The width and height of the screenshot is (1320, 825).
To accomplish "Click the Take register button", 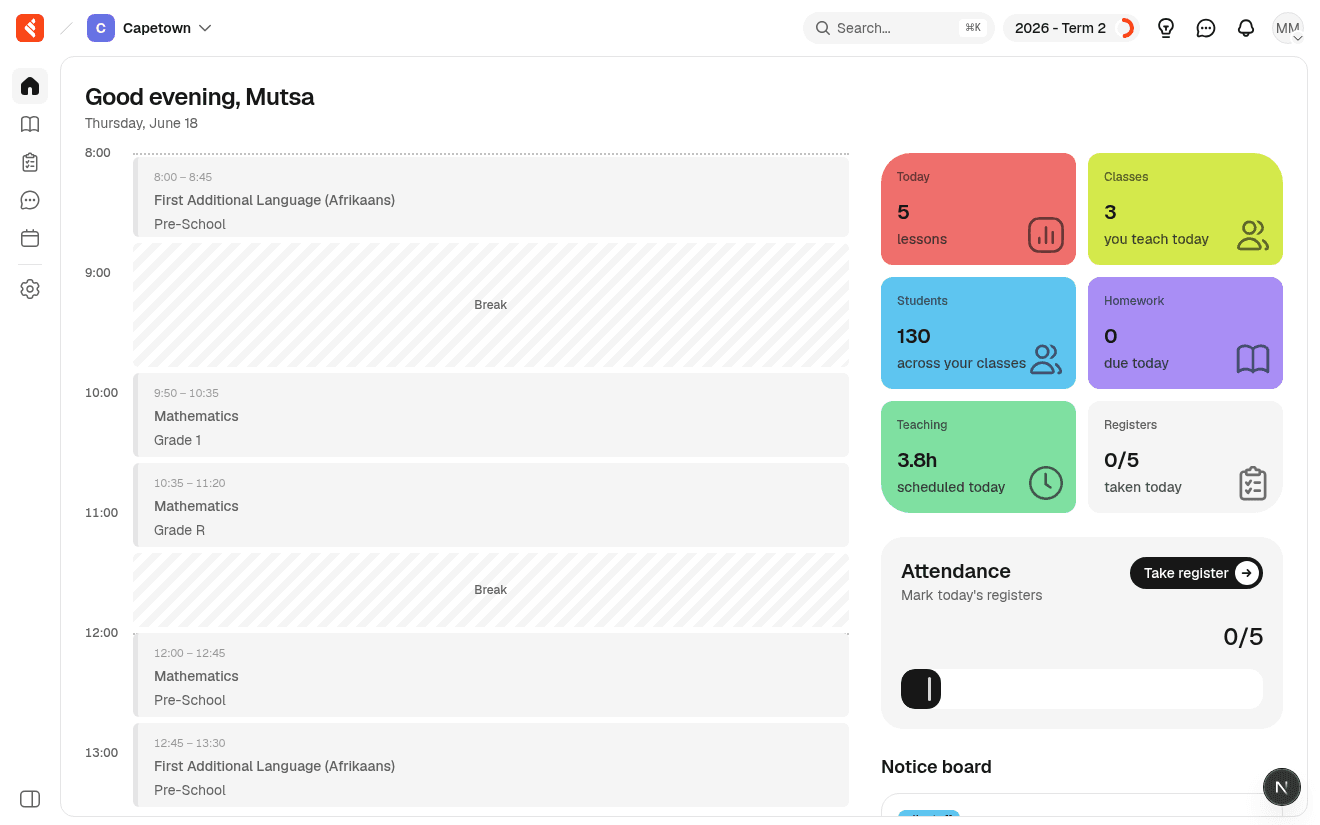I will (1196, 573).
